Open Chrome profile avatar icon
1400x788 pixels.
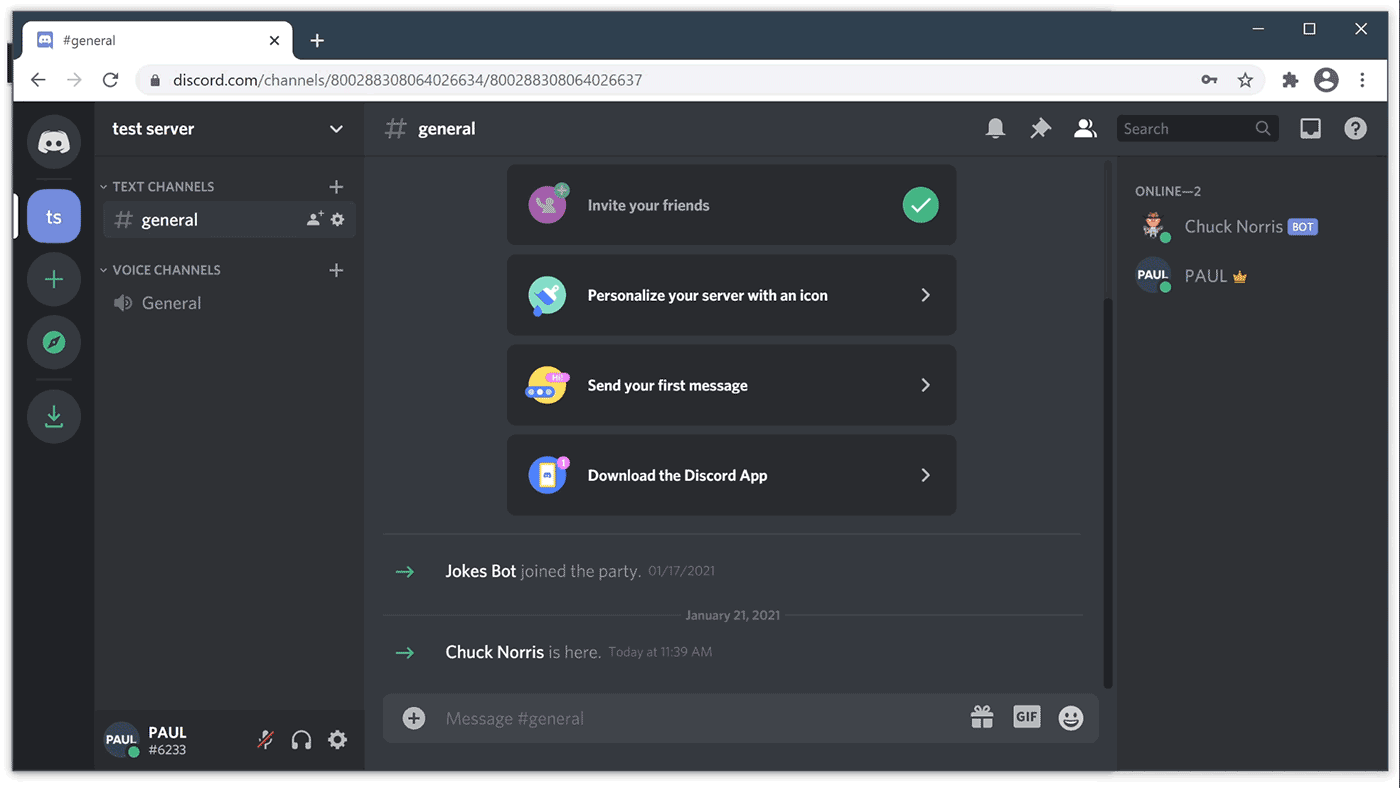click(1326, 80)
